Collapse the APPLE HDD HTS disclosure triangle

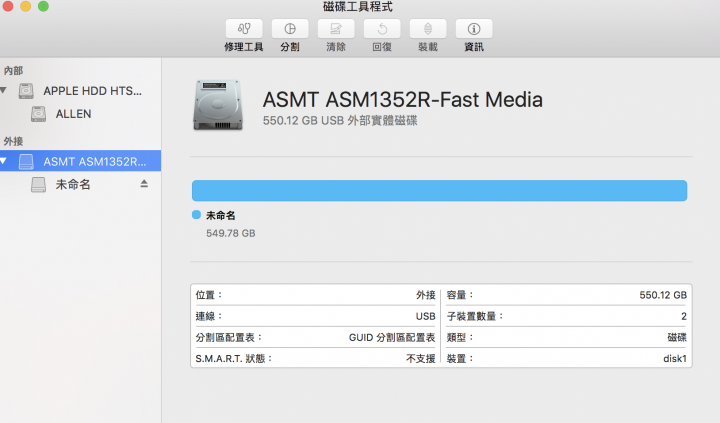4,90
